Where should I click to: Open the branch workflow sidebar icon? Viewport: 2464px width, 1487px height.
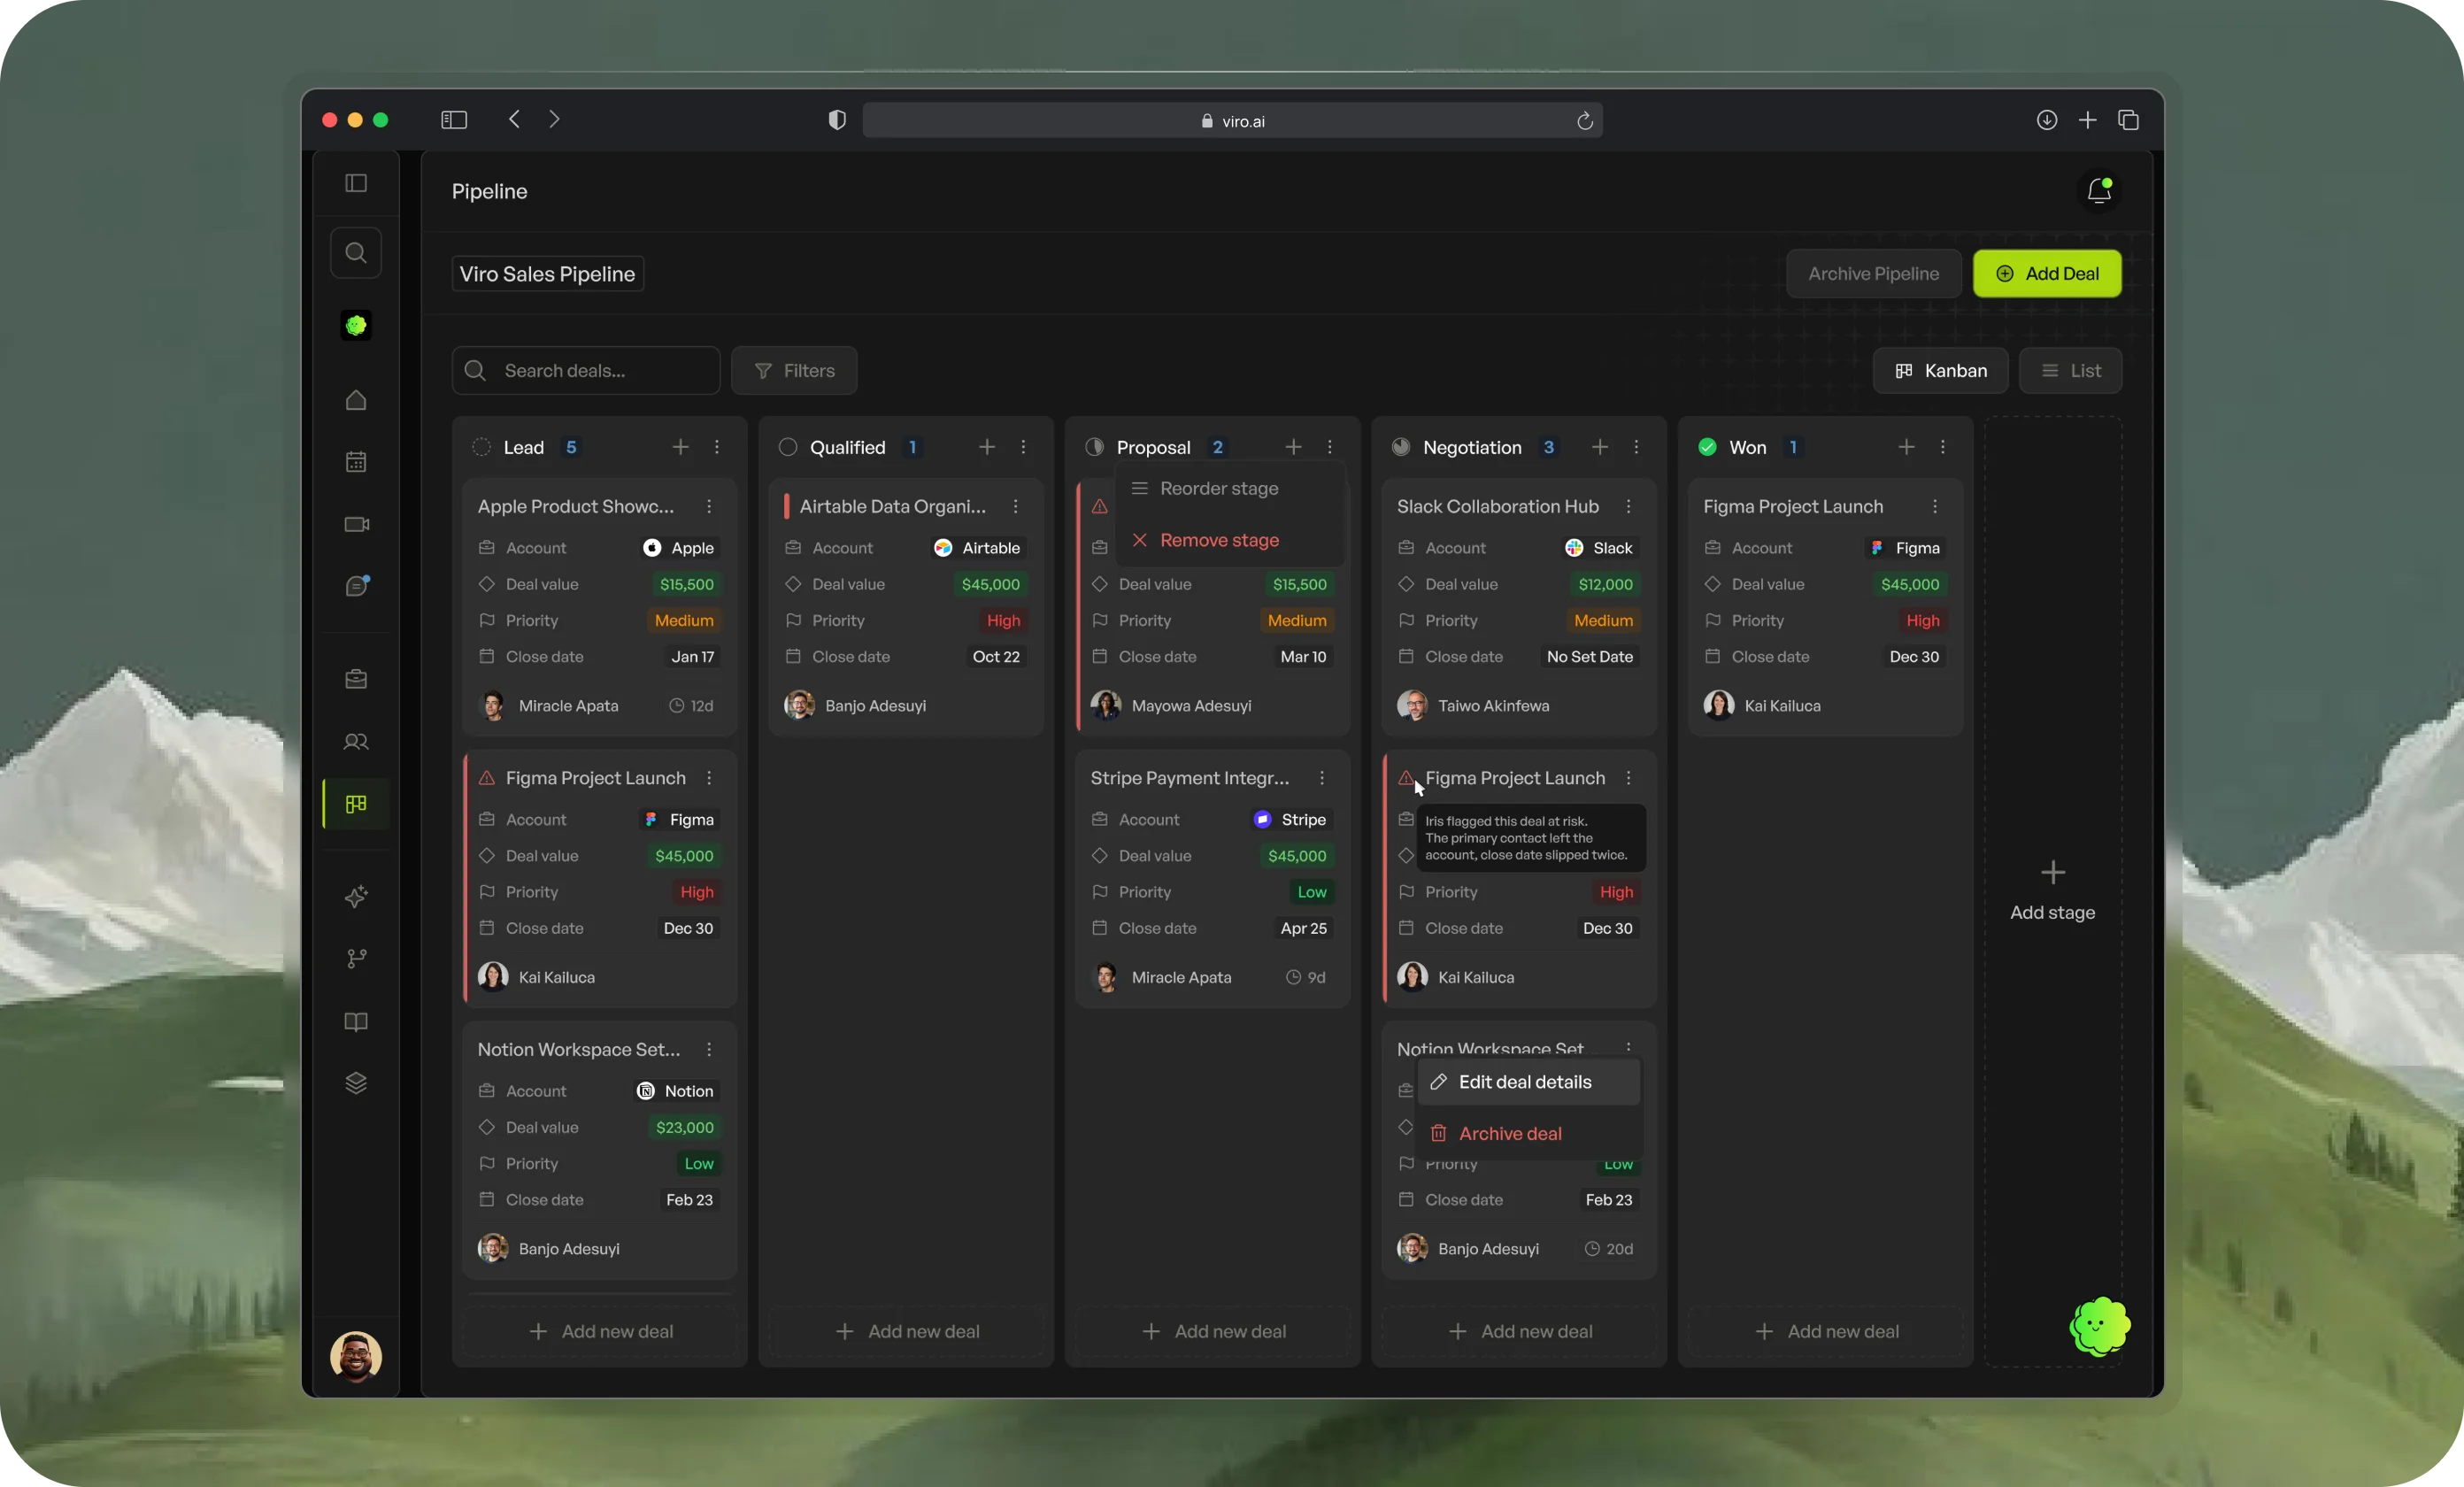point(356,959)
